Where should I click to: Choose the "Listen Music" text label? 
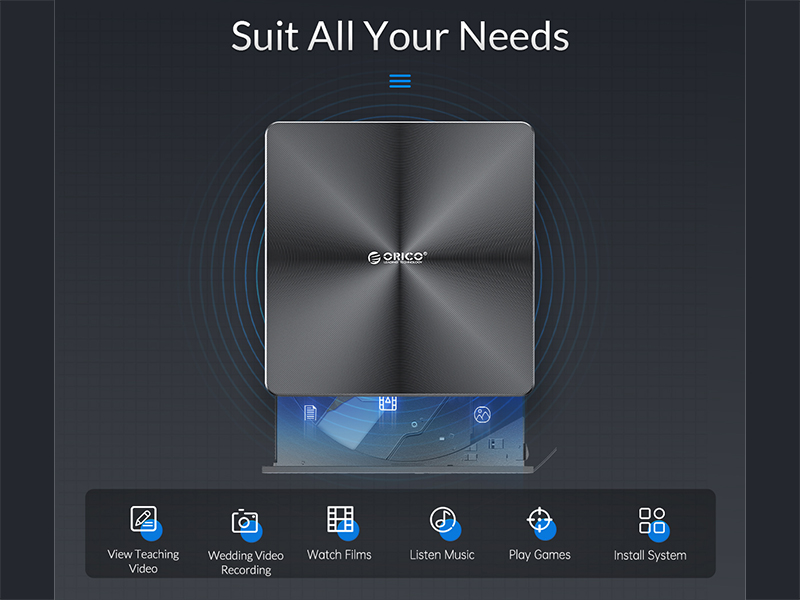[442, 555]
